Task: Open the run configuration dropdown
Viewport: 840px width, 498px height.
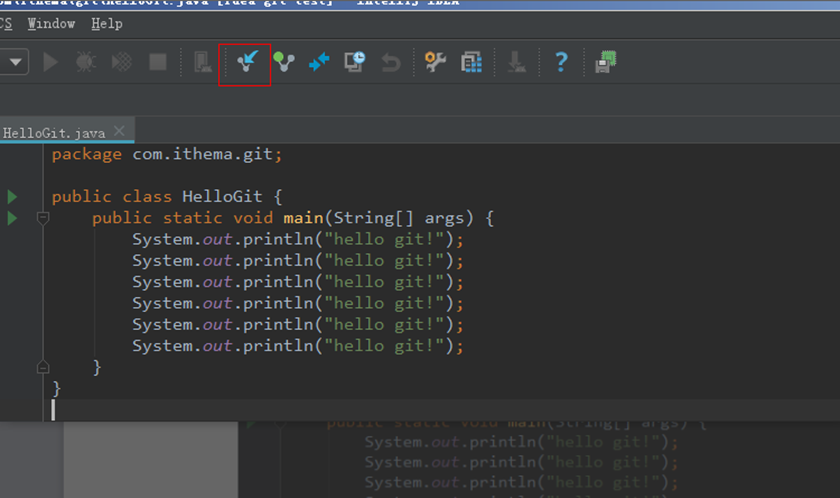Action: coord(14,62)
